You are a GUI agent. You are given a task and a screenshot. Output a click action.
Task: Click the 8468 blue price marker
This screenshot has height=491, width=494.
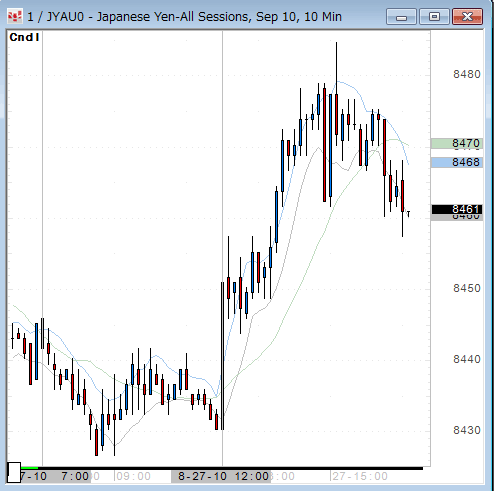(x=456, y=162)
